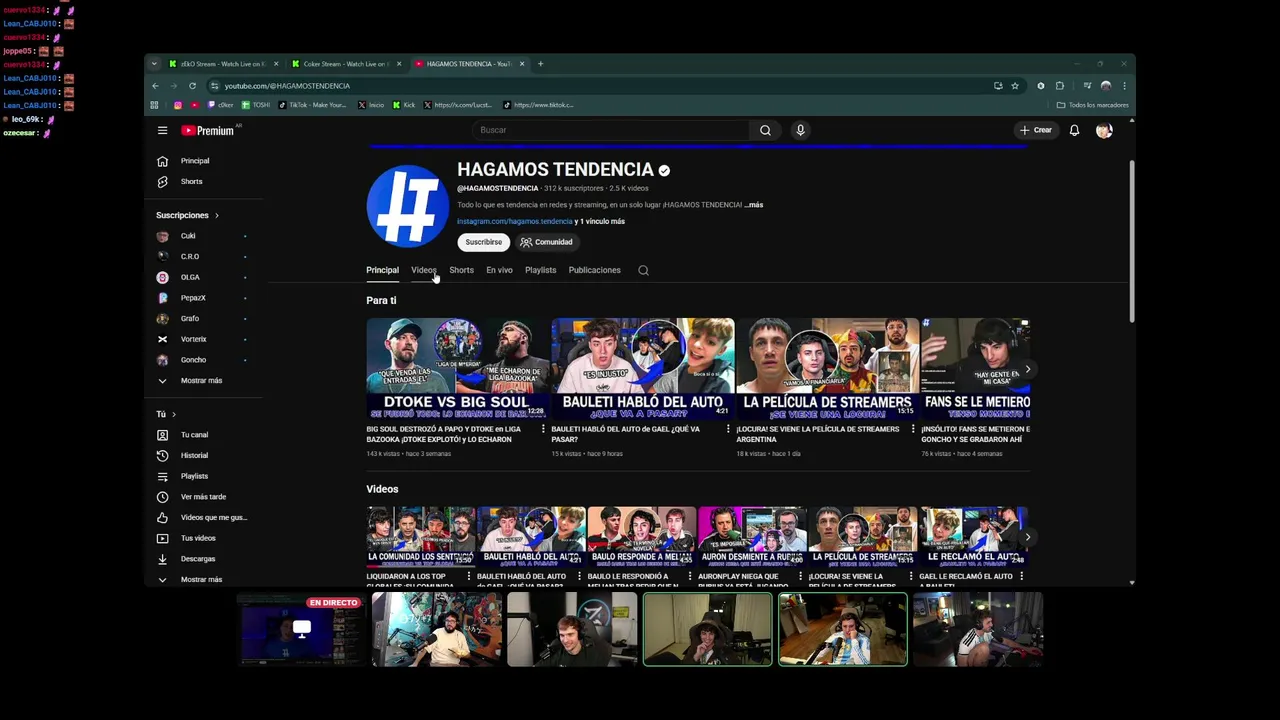Open the browser extensions puzzle icon
The height and width of the screenshot is (720, 1280).
tap(1060, 86)
